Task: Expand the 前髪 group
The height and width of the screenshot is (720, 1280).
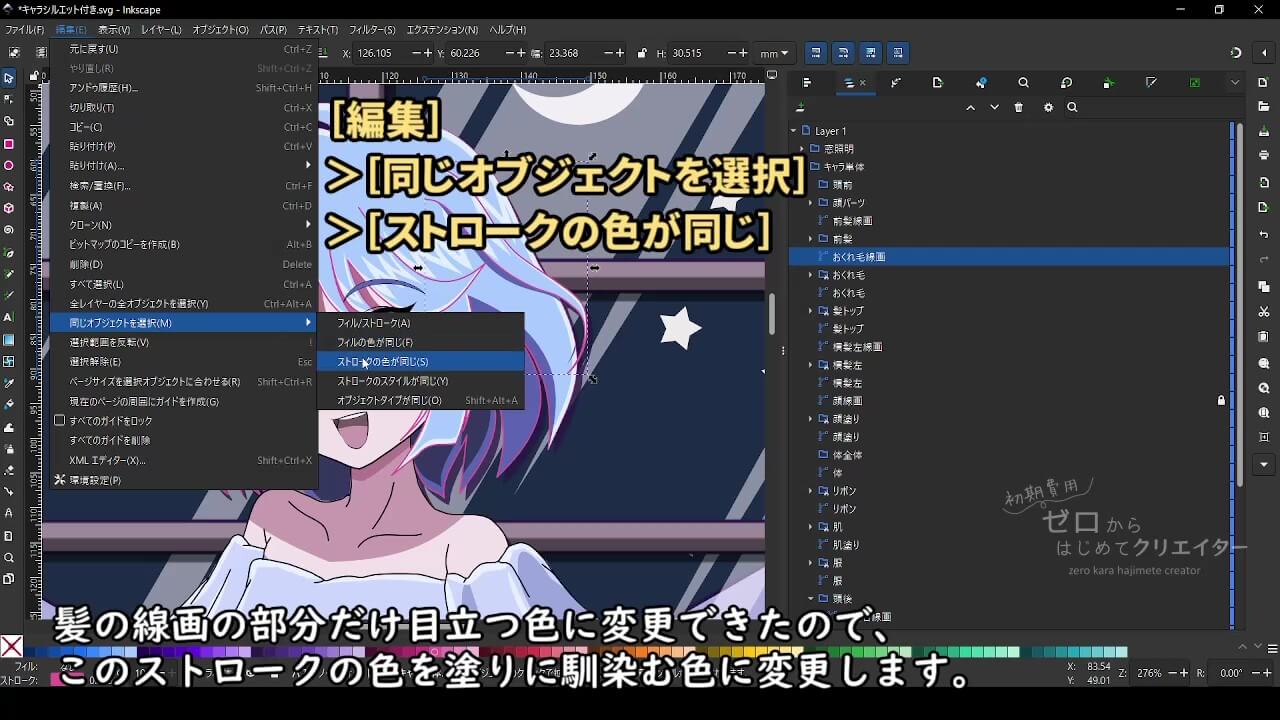Action: 811,239
